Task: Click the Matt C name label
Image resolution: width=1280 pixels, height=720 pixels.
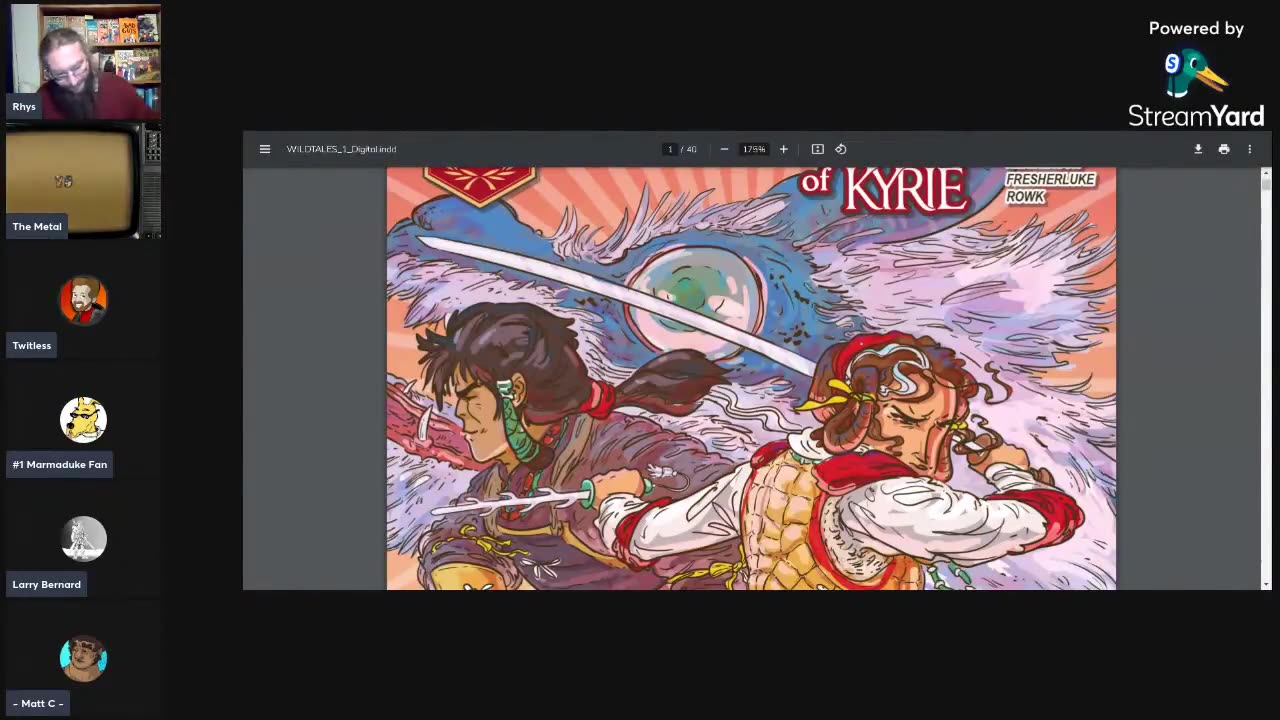Action: tap(38, 703)
